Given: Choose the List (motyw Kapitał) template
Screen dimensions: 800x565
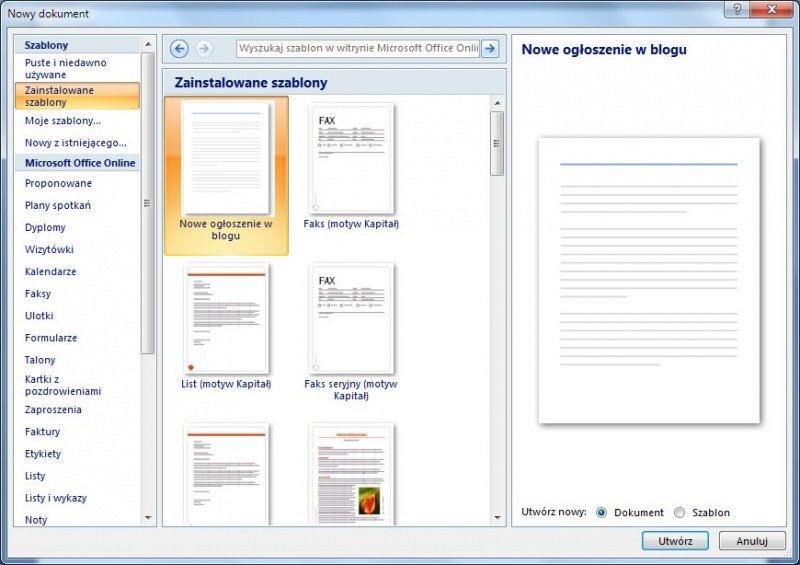Looking at the screenshot, I should 226,319.
